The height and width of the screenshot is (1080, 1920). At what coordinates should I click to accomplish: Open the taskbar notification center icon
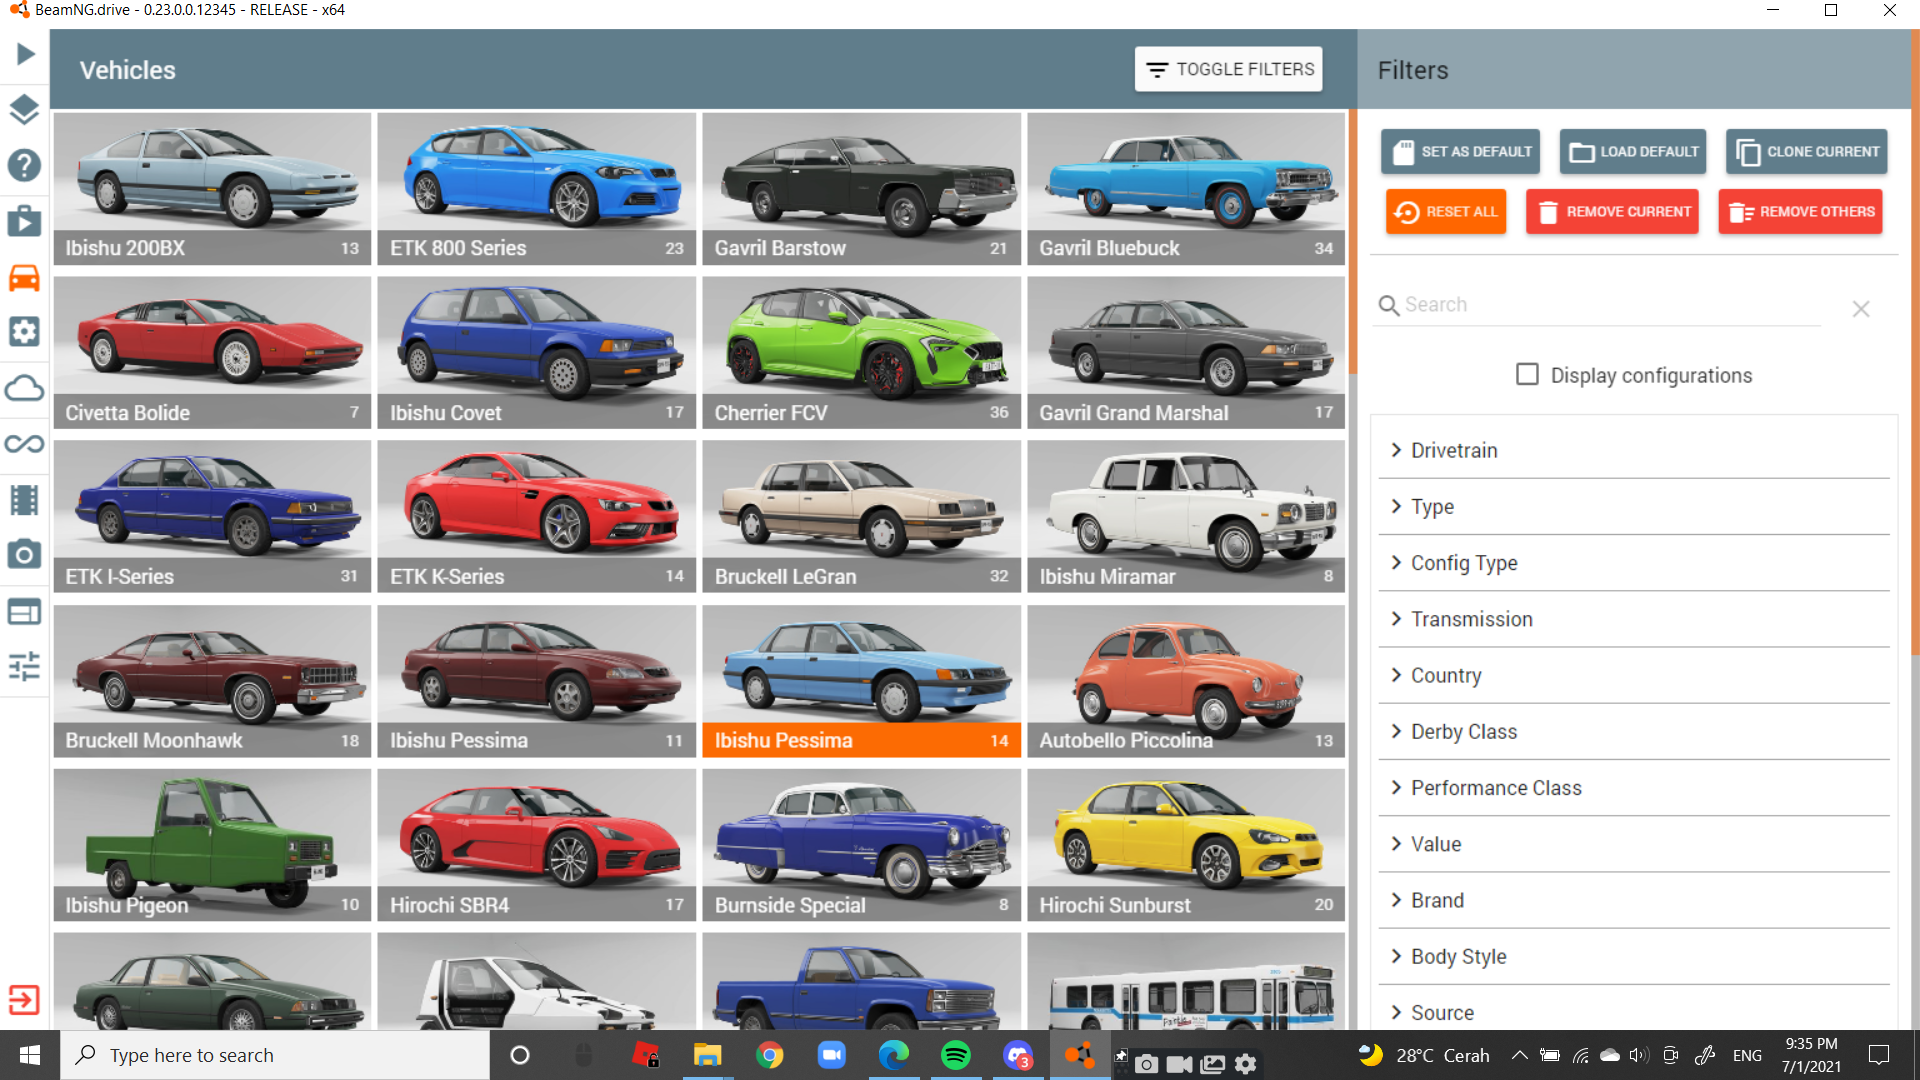(1879, 1055)
